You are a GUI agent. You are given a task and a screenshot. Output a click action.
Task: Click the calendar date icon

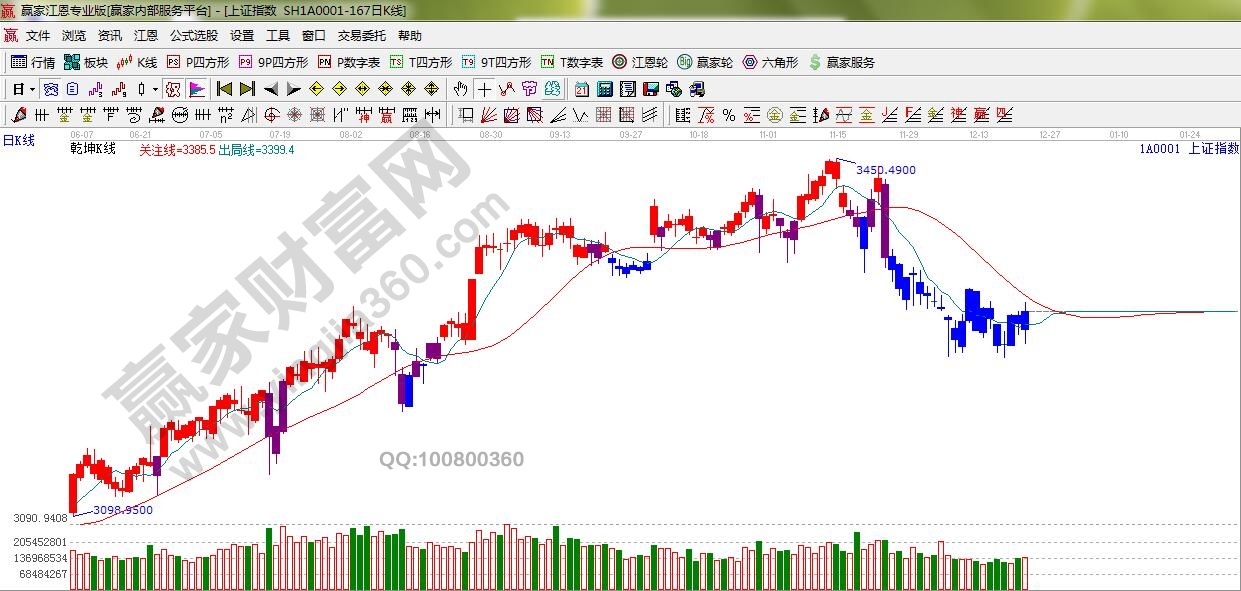click(581, 89)
